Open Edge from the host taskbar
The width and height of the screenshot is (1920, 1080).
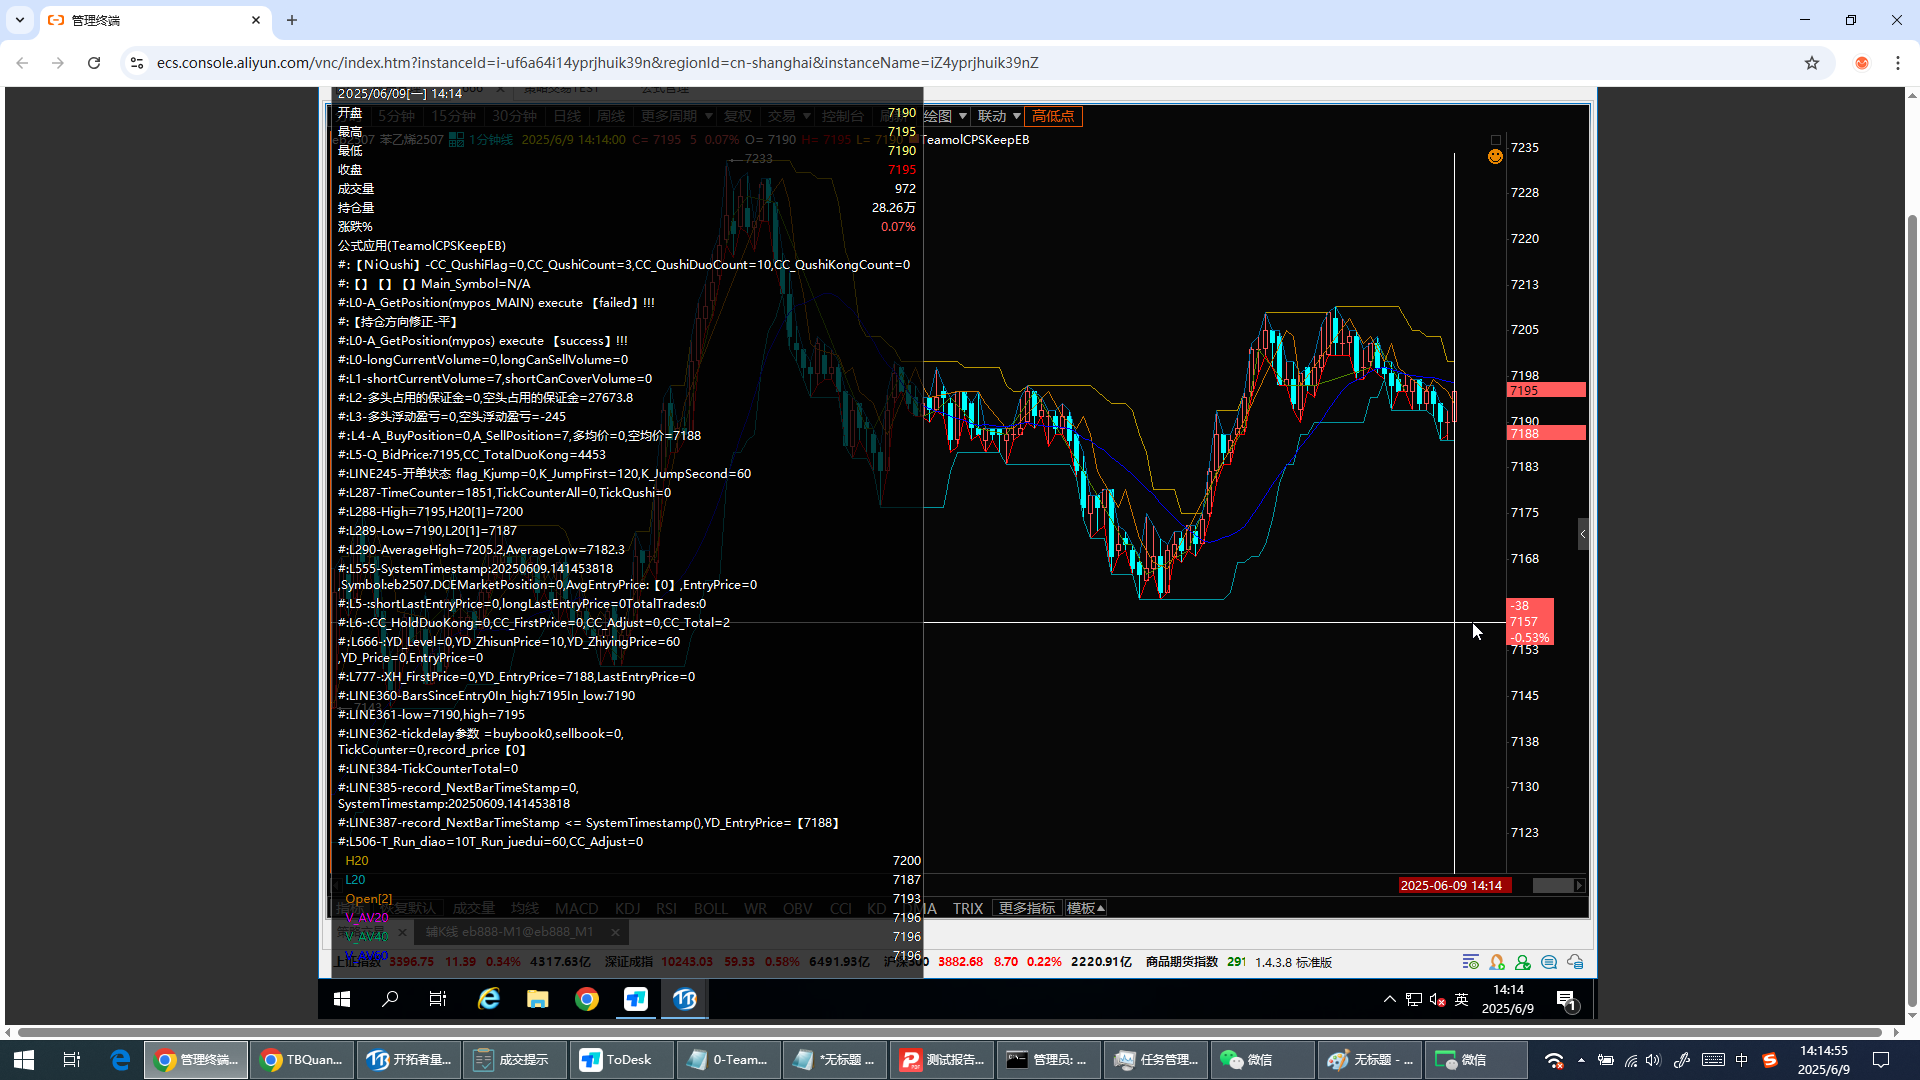pos(120,1060)
